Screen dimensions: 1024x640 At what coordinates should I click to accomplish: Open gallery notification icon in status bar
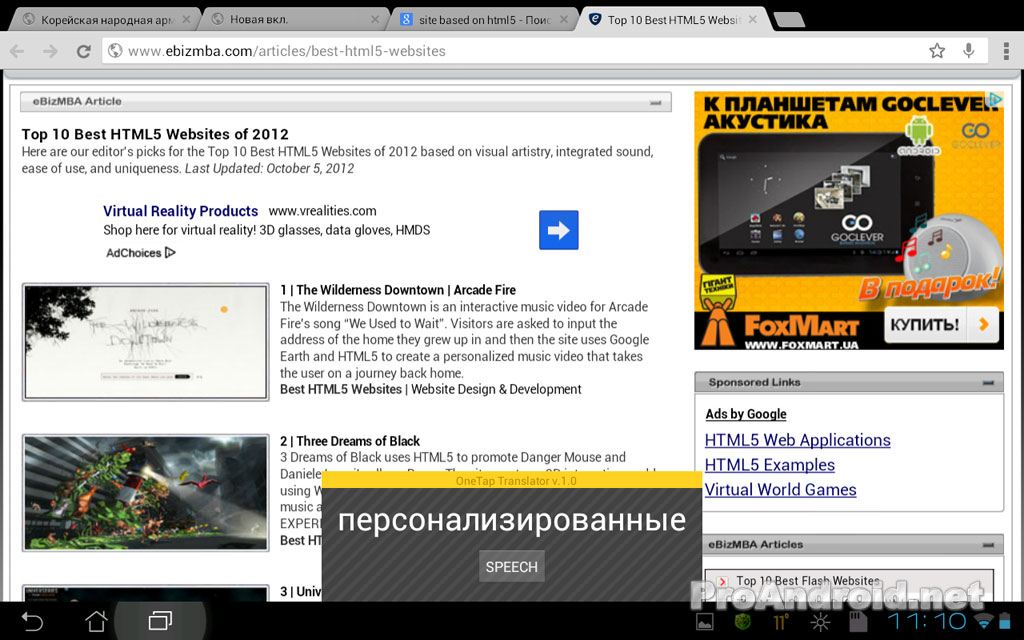click(705, 622)
